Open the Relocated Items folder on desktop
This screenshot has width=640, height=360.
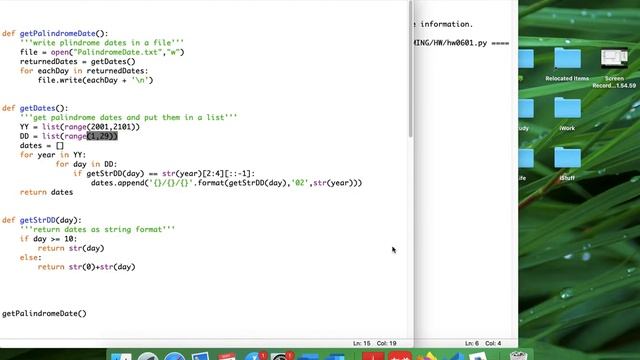tap(567, 59)
